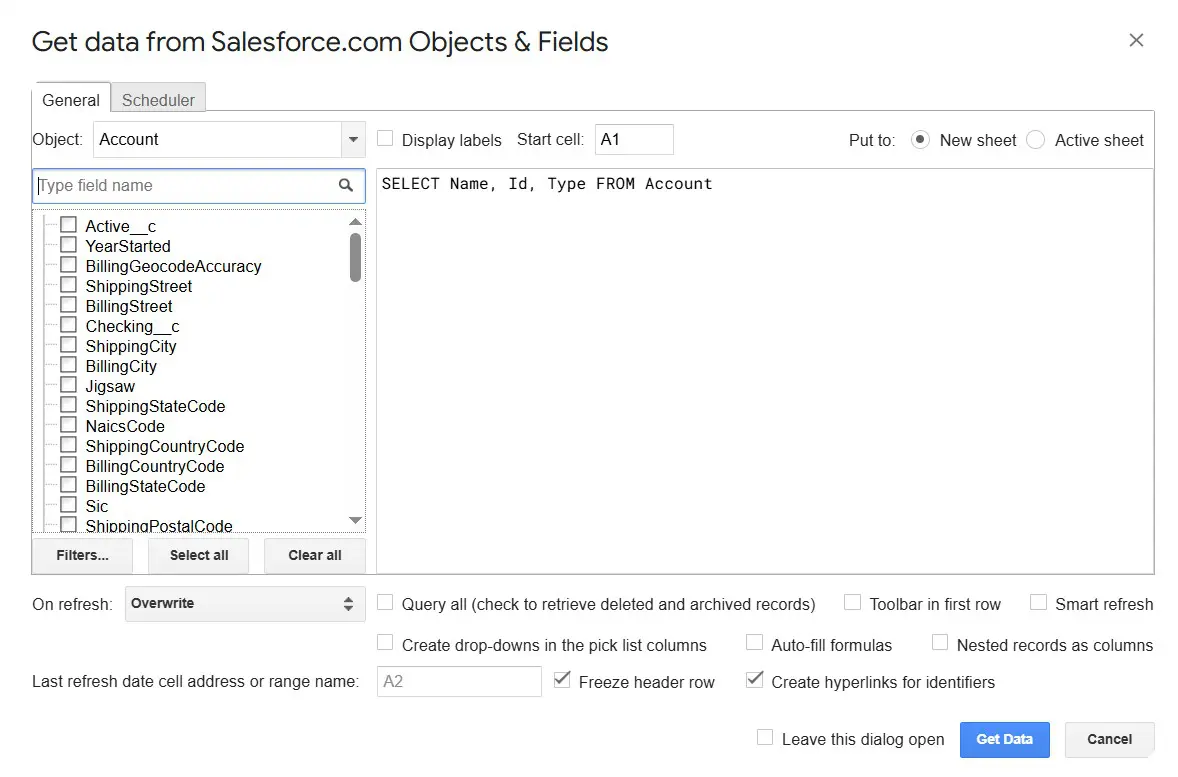Screen dimensions: 1178x777
Task: Switch to the Scheduler tab
Action: click(x=158, y=100)
